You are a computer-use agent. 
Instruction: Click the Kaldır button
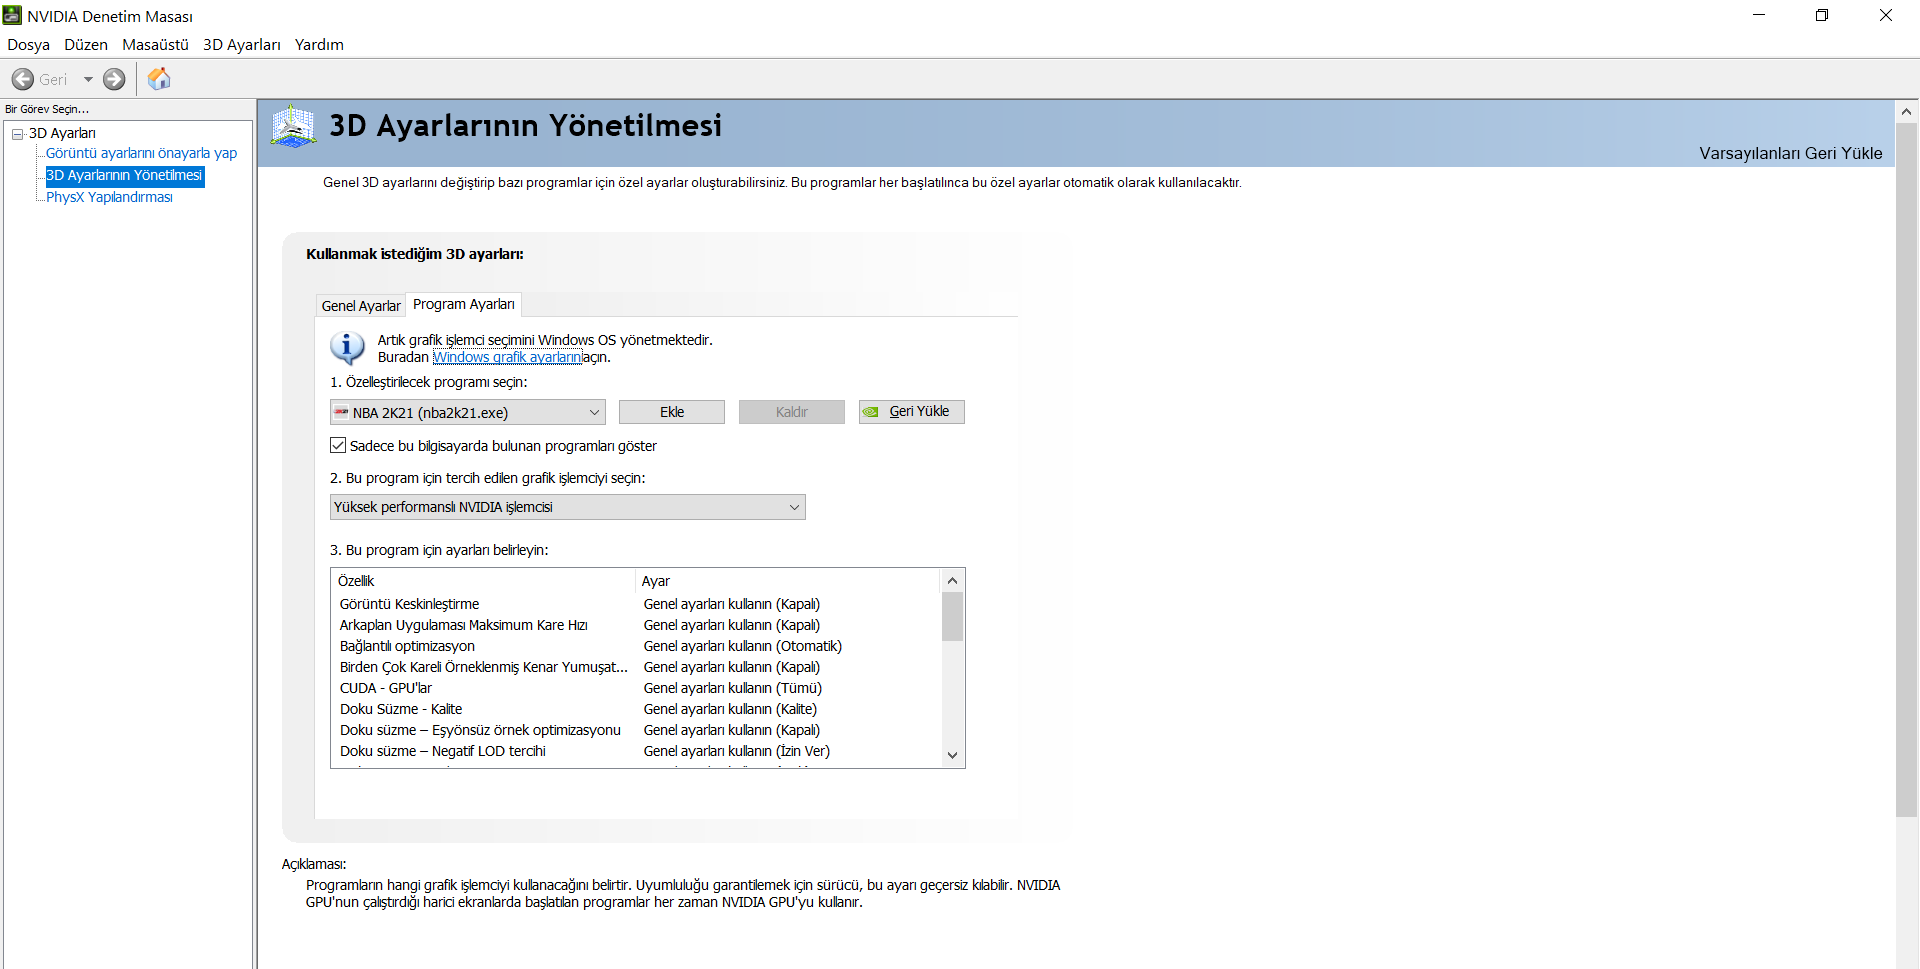click(x=792, y=412)
